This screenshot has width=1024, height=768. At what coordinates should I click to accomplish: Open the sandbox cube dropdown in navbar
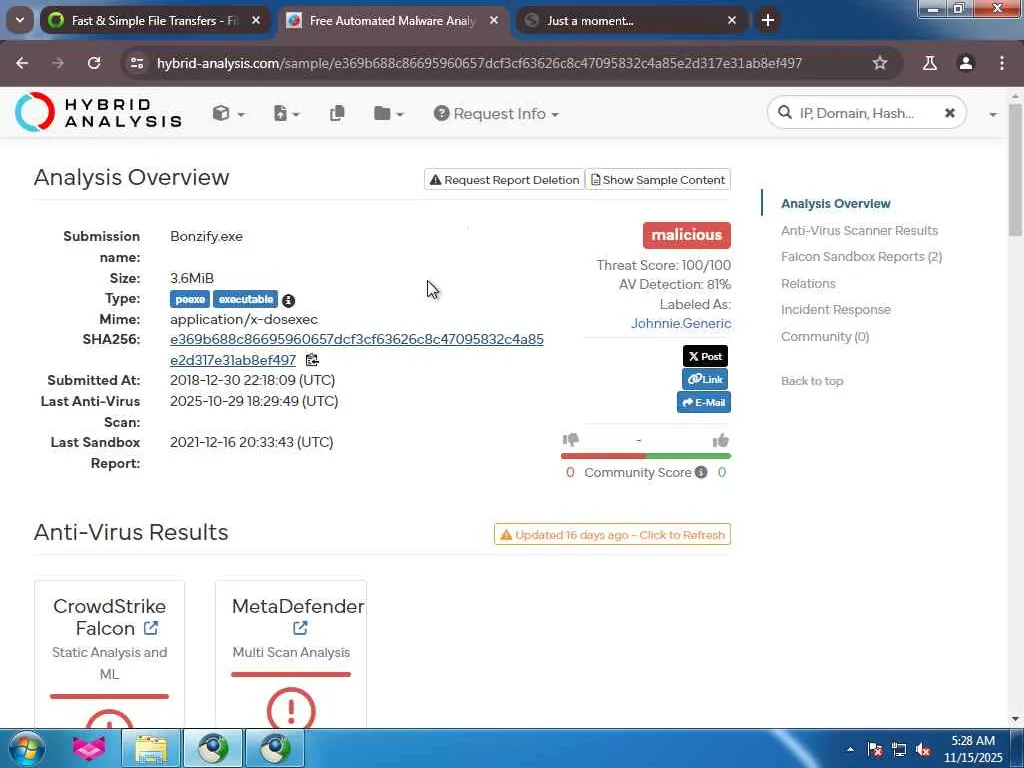coord(229,114)
